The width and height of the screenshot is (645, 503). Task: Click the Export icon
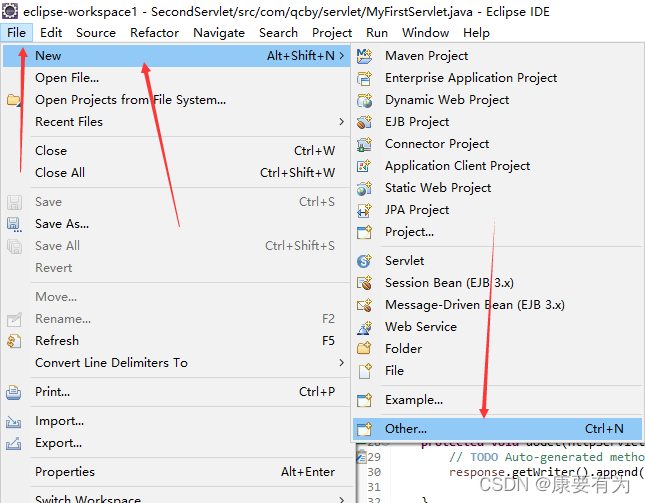pyautogui.click(x=14, y=443)
